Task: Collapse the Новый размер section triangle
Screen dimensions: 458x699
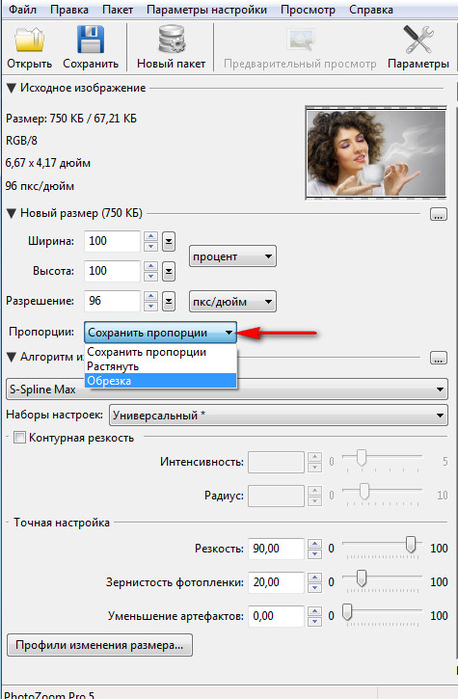Action: [x=12, y=214]
